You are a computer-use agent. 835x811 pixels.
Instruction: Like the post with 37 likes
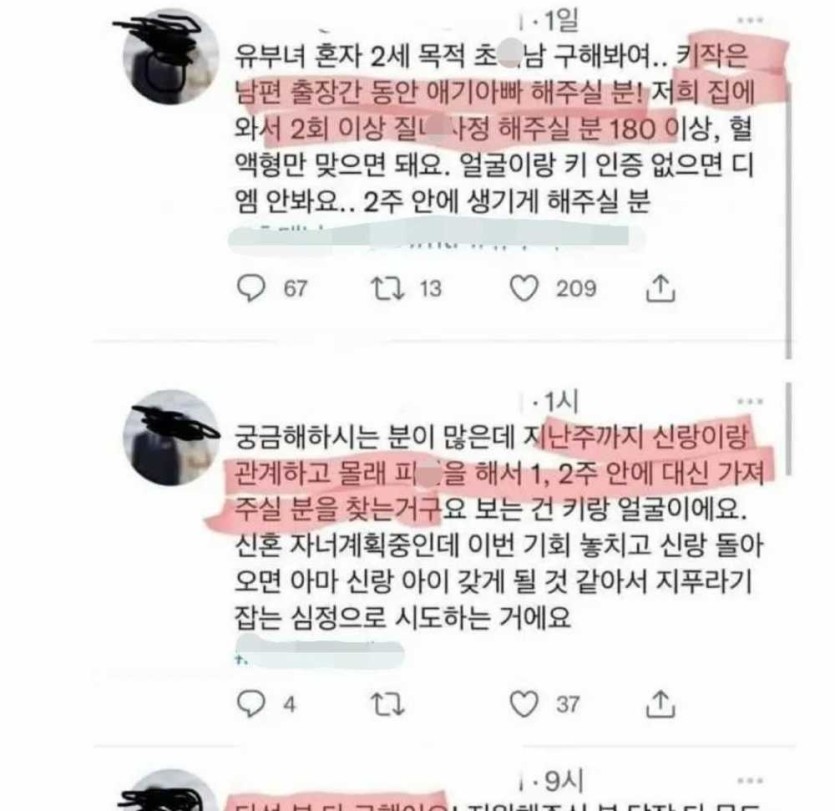(x=524, y=704)
